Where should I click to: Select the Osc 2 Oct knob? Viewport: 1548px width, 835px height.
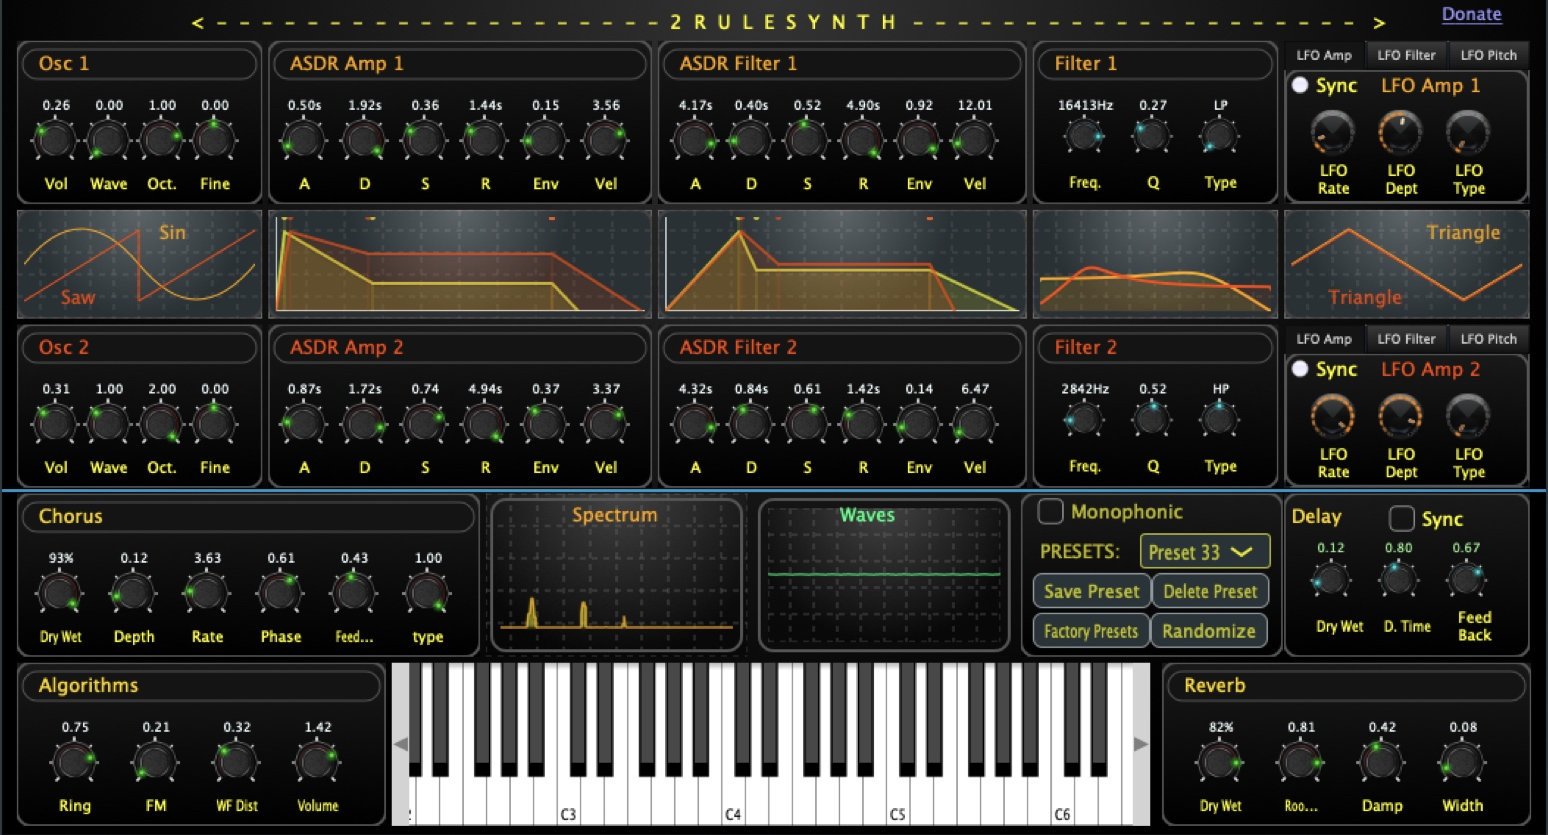tap(161, 424)
